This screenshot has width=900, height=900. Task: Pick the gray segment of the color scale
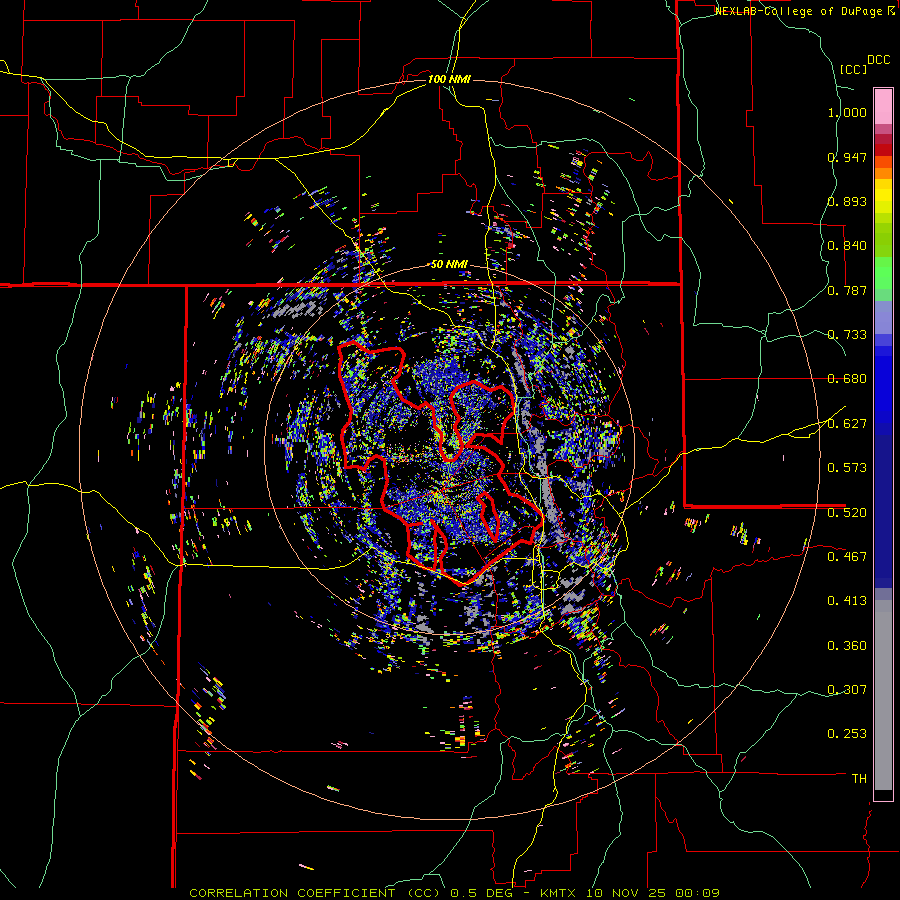883,695
